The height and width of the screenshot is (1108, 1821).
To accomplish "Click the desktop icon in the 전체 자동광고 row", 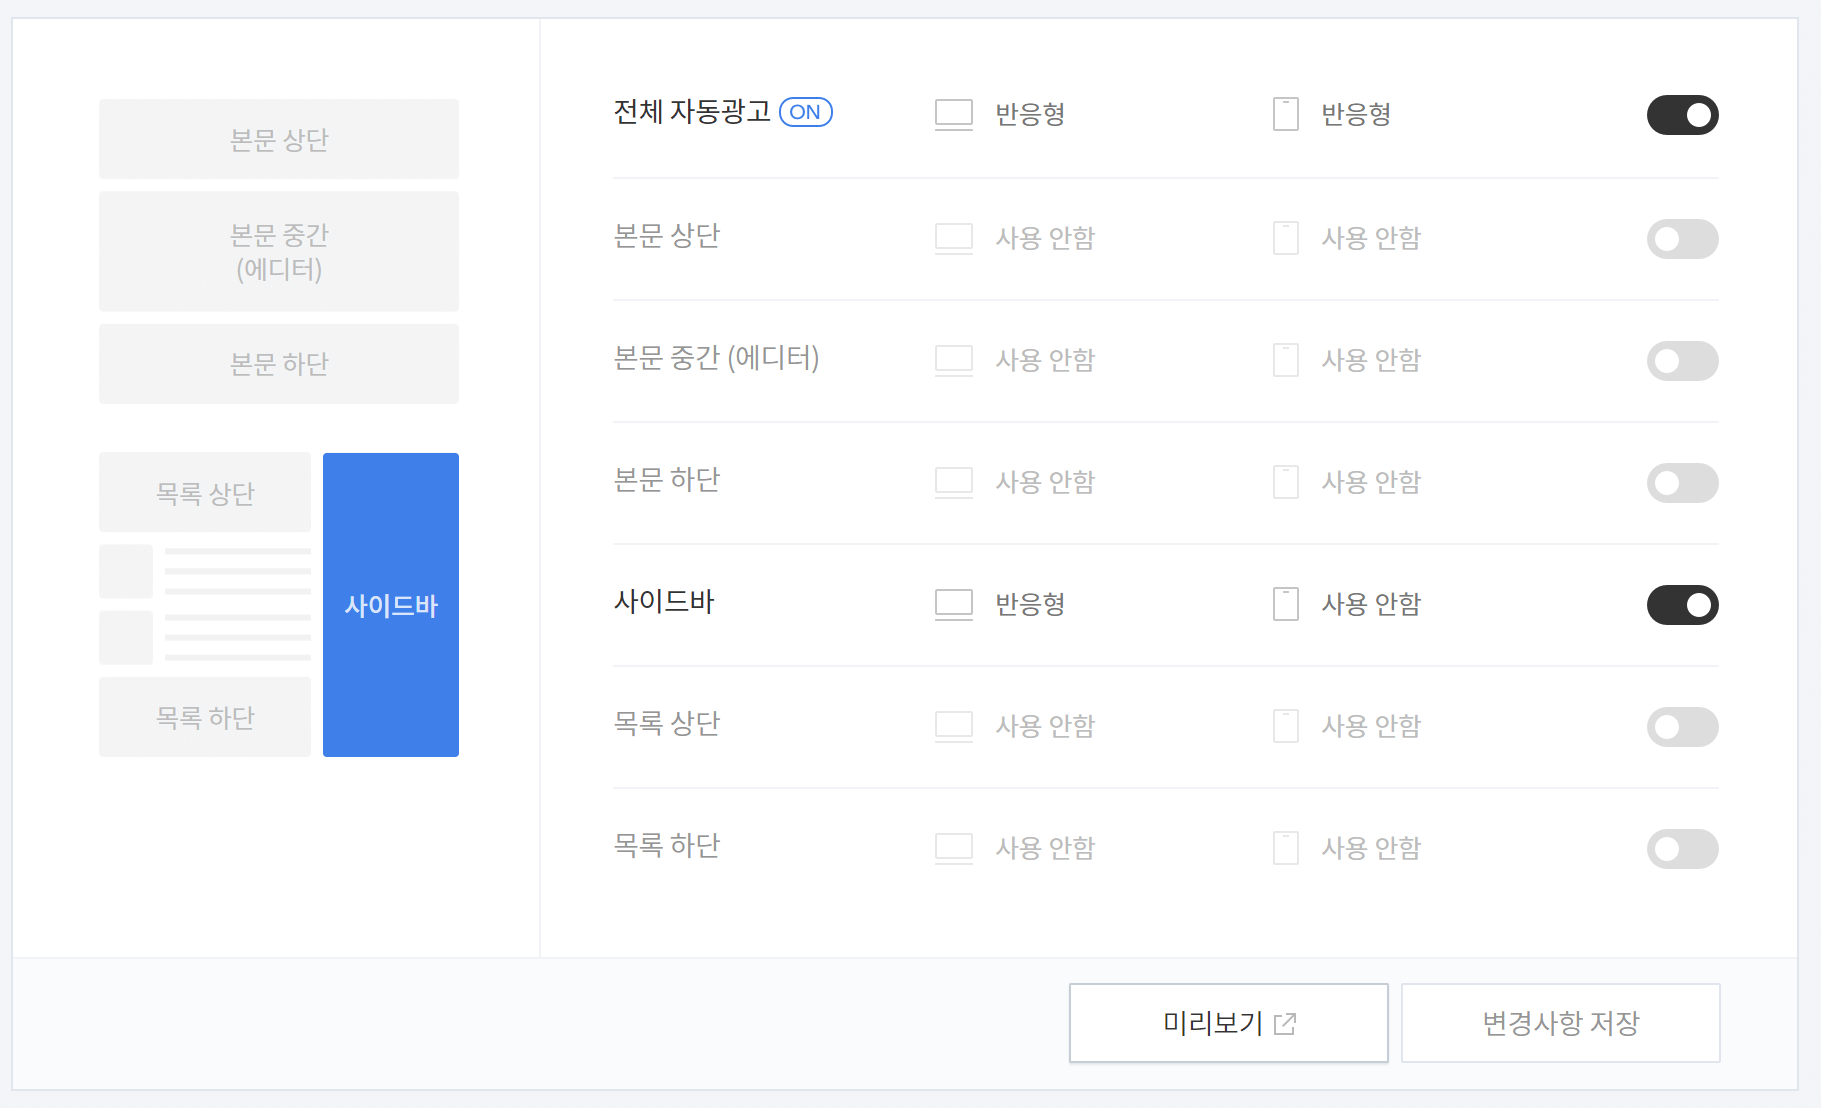I will coord(953,114).
